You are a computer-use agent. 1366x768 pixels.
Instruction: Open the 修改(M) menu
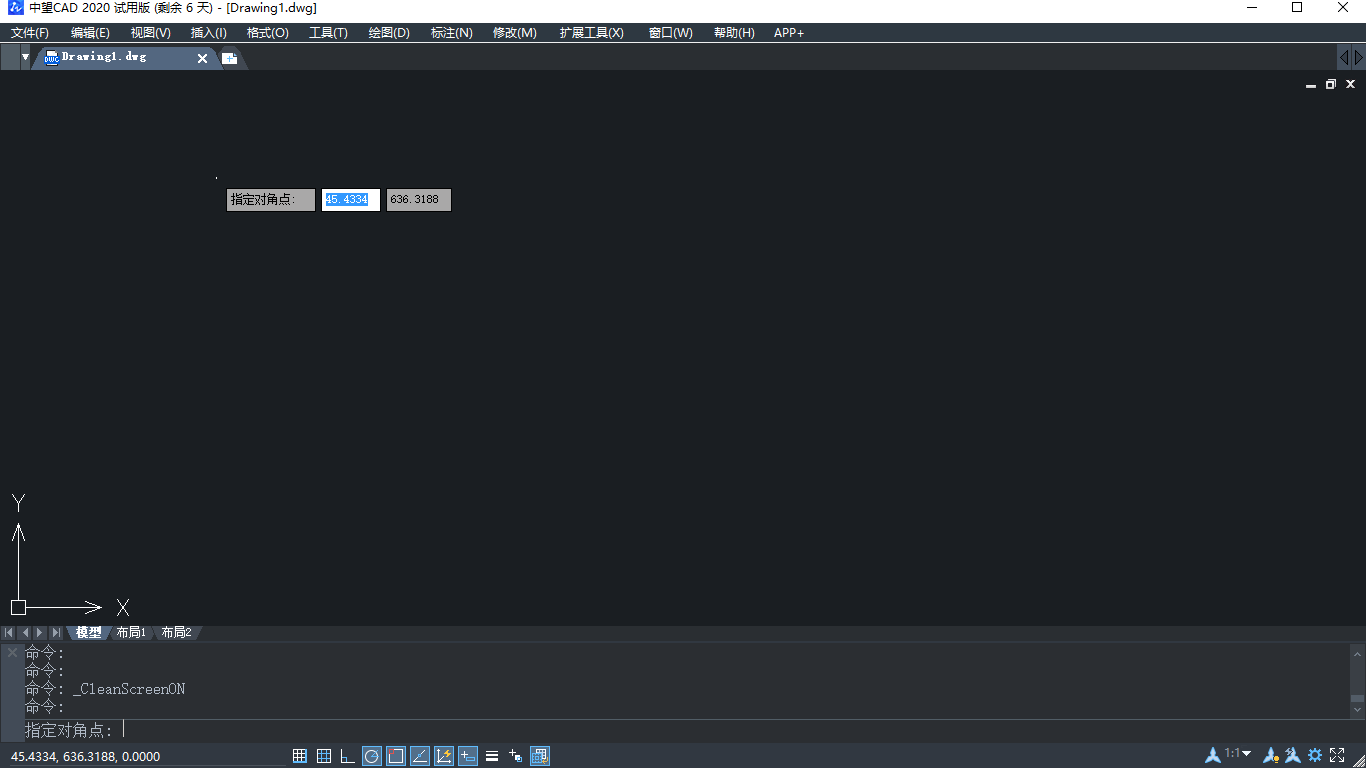coord(514,33)
